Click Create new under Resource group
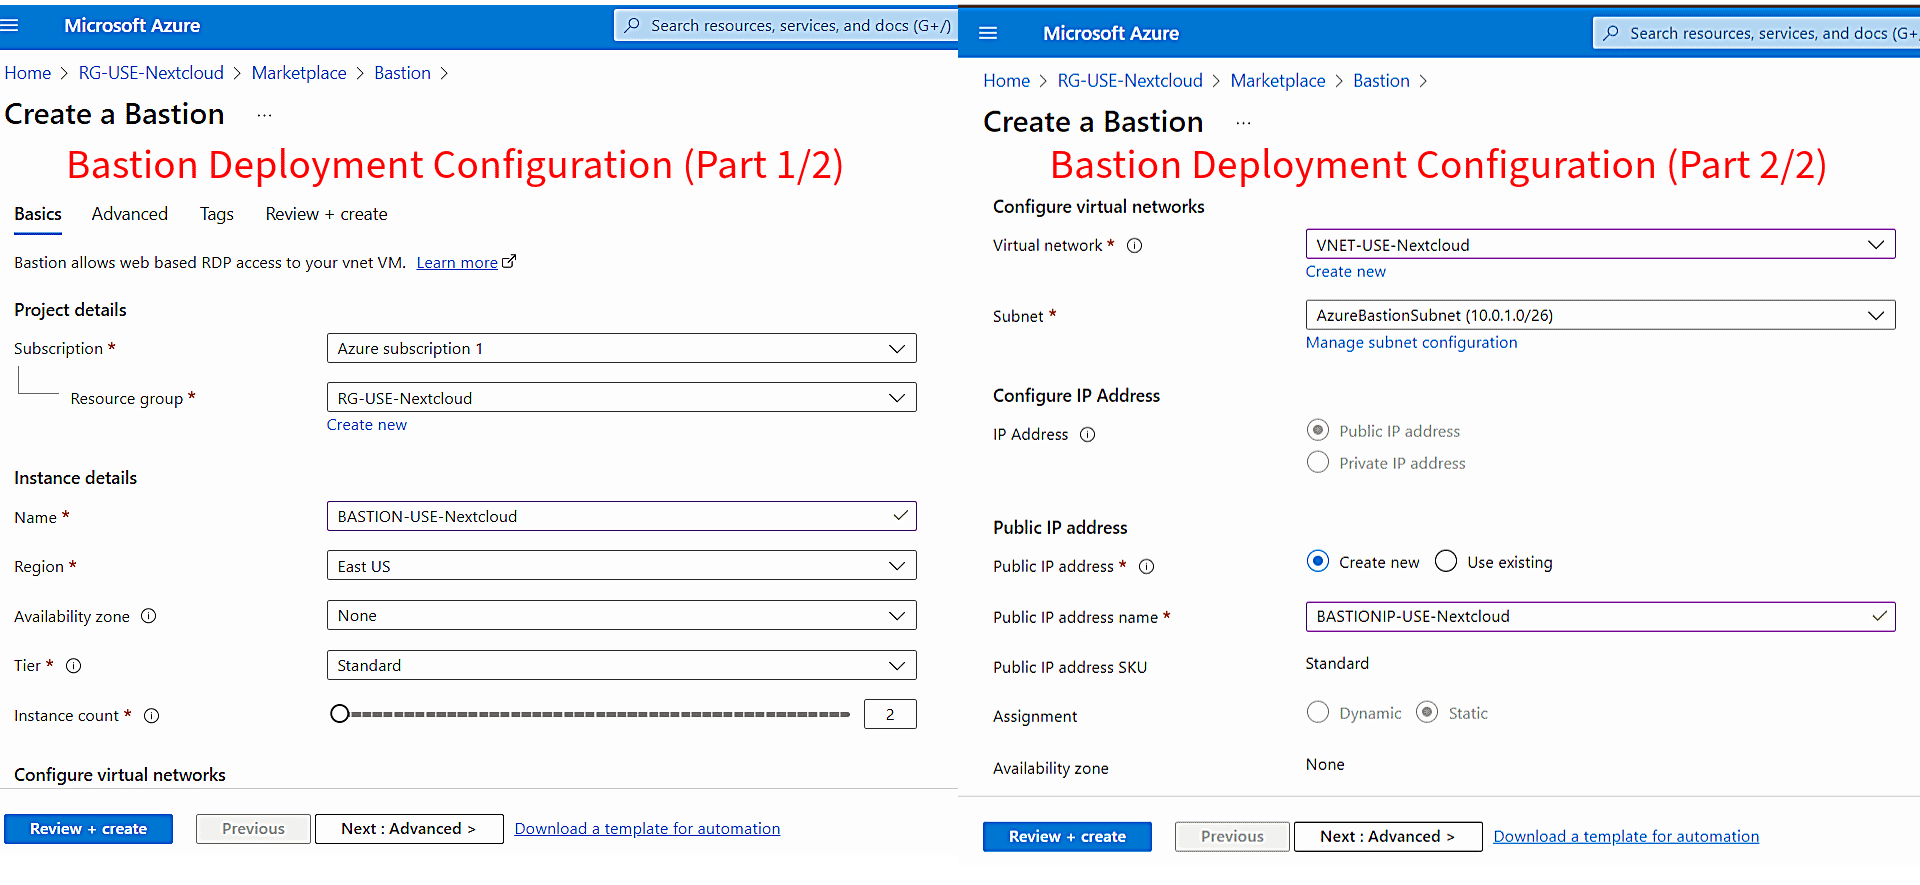 [367, 425]
